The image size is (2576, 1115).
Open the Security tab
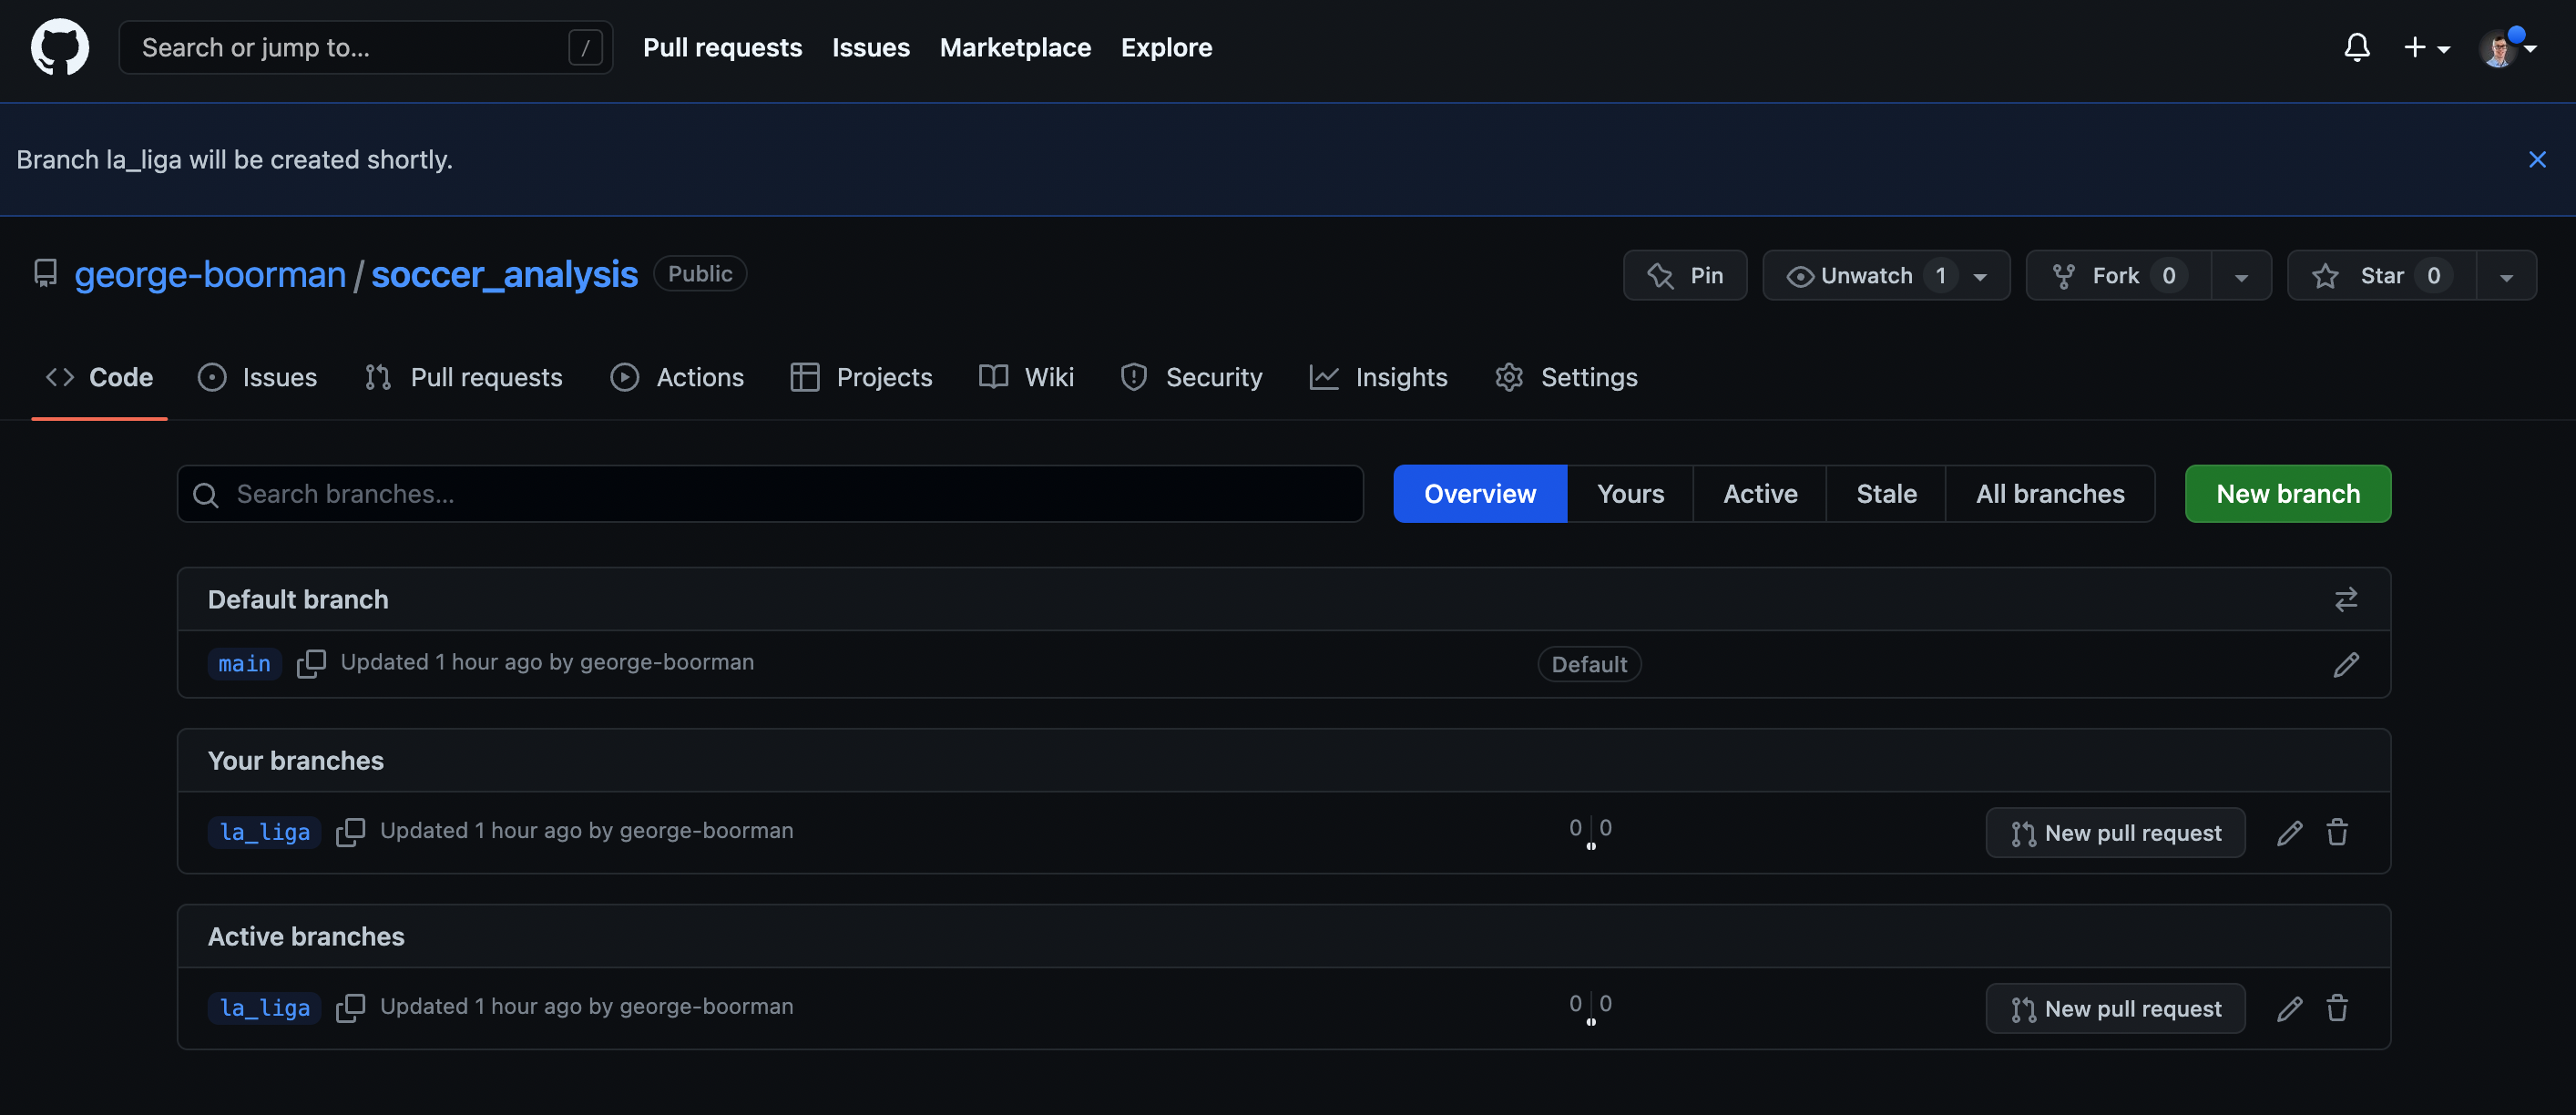(x=1192, y=377)
